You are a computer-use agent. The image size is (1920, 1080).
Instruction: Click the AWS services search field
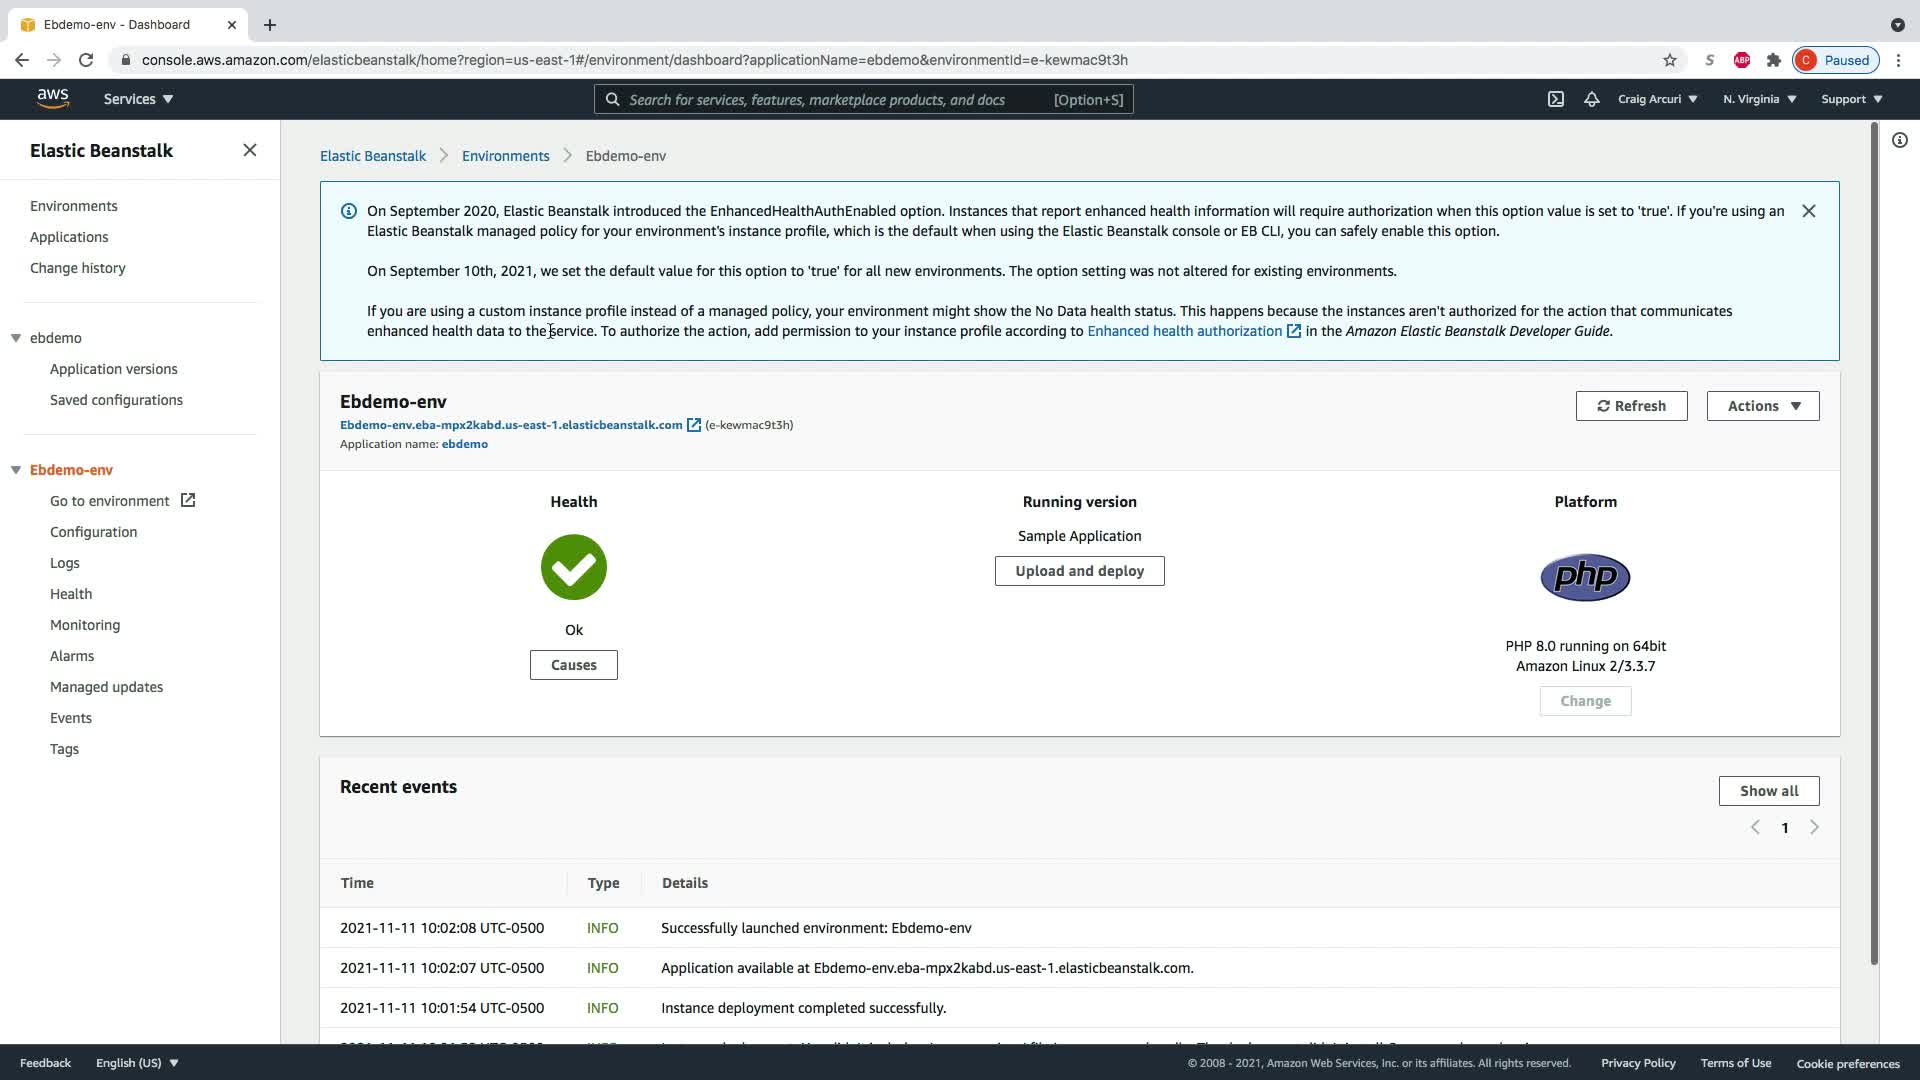pos(830,99)
